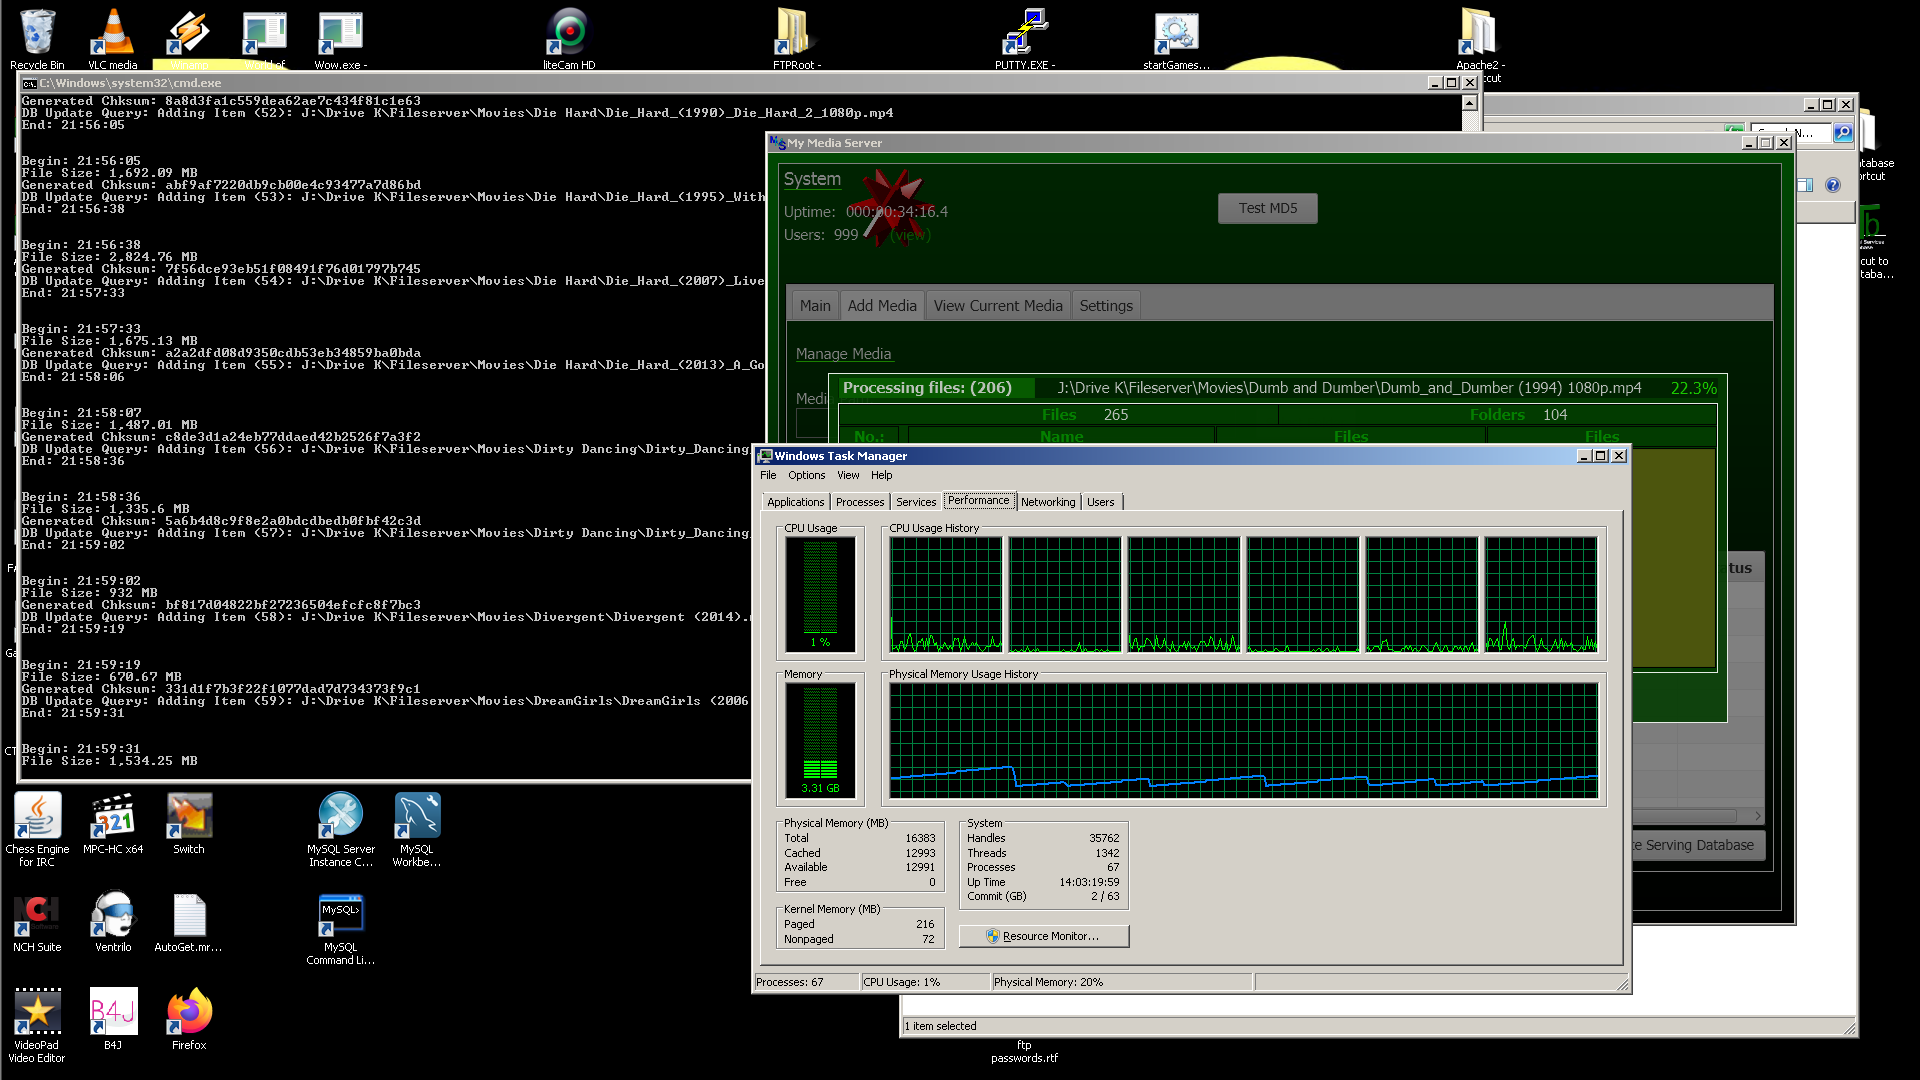The height and width of the screenshot is (1080, 1920).
Task: Open the Options menu in Task Manager
Action: coord(806,475)
